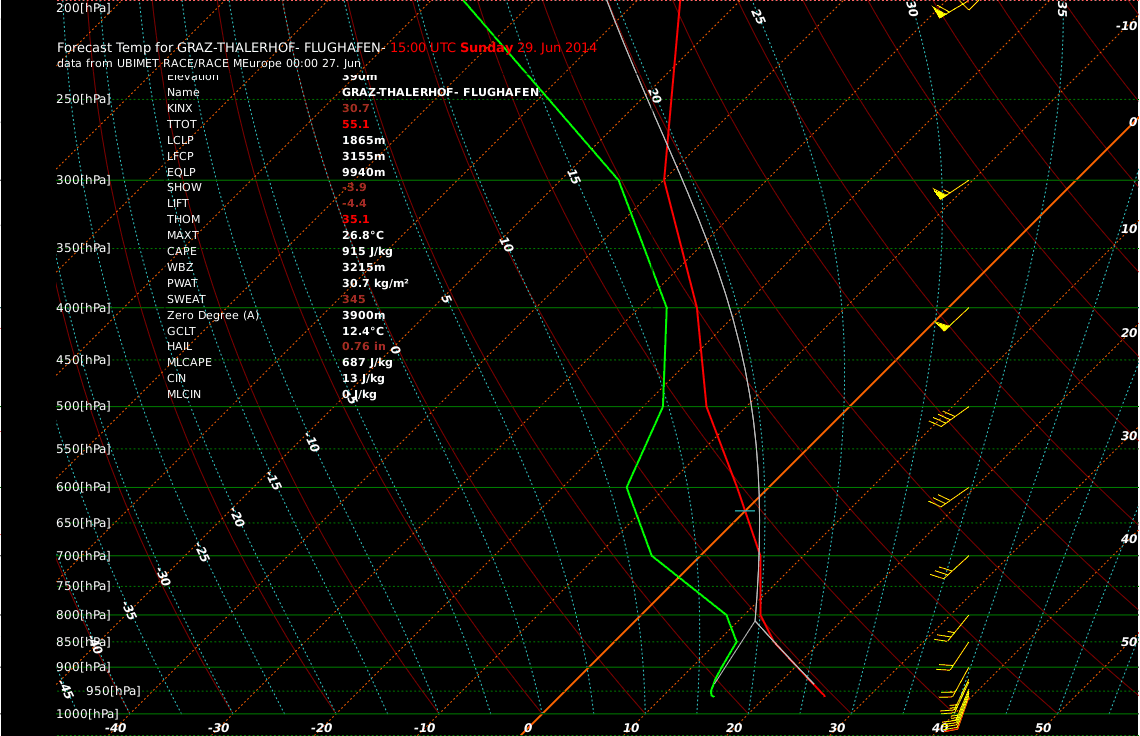Click the 500[hPa] pressure label
The width and height of the screenshot is (1140, 736).
click(x=84, y=406)
